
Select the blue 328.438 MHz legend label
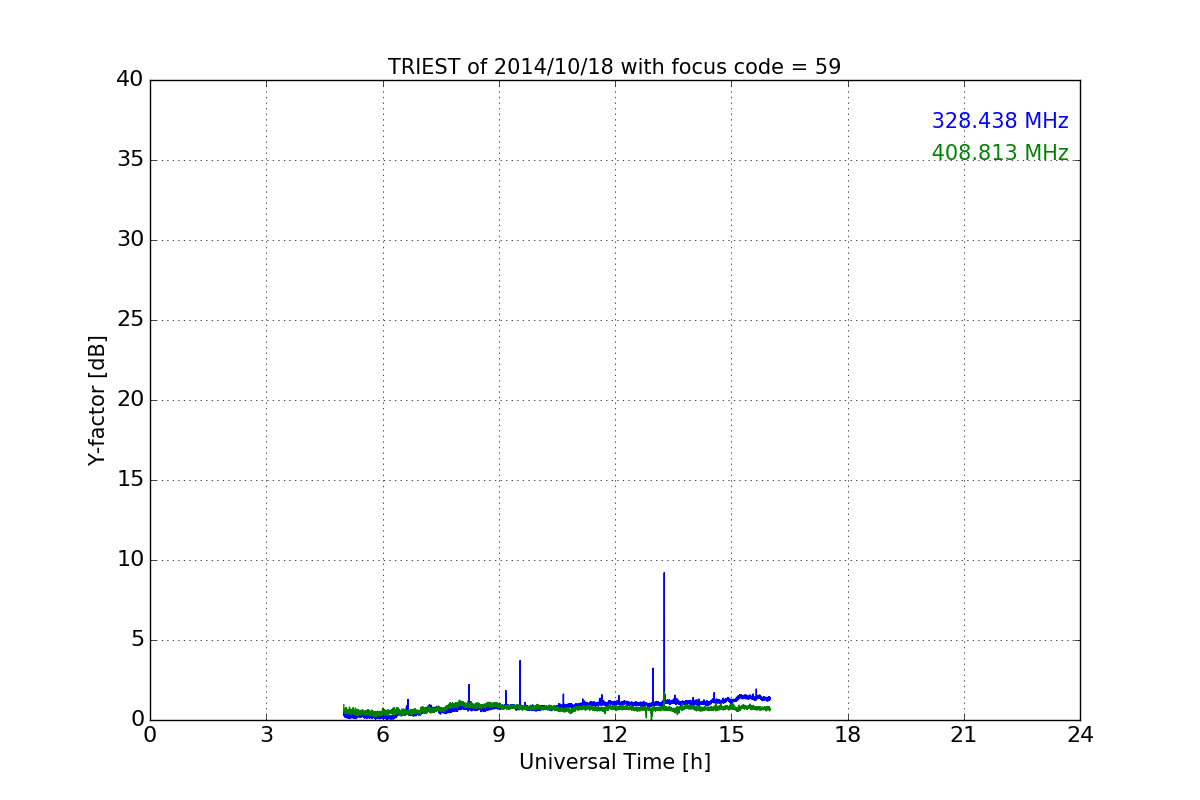click(1000, 121)
